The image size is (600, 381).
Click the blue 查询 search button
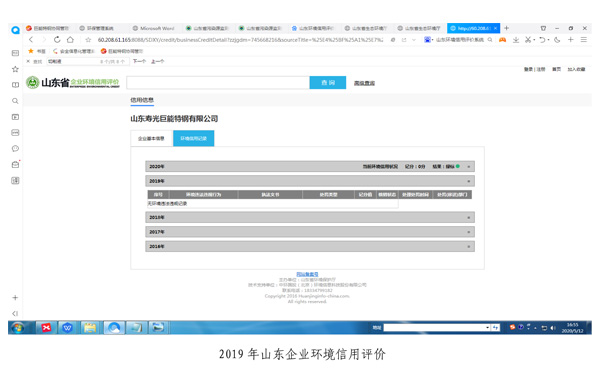328,83
